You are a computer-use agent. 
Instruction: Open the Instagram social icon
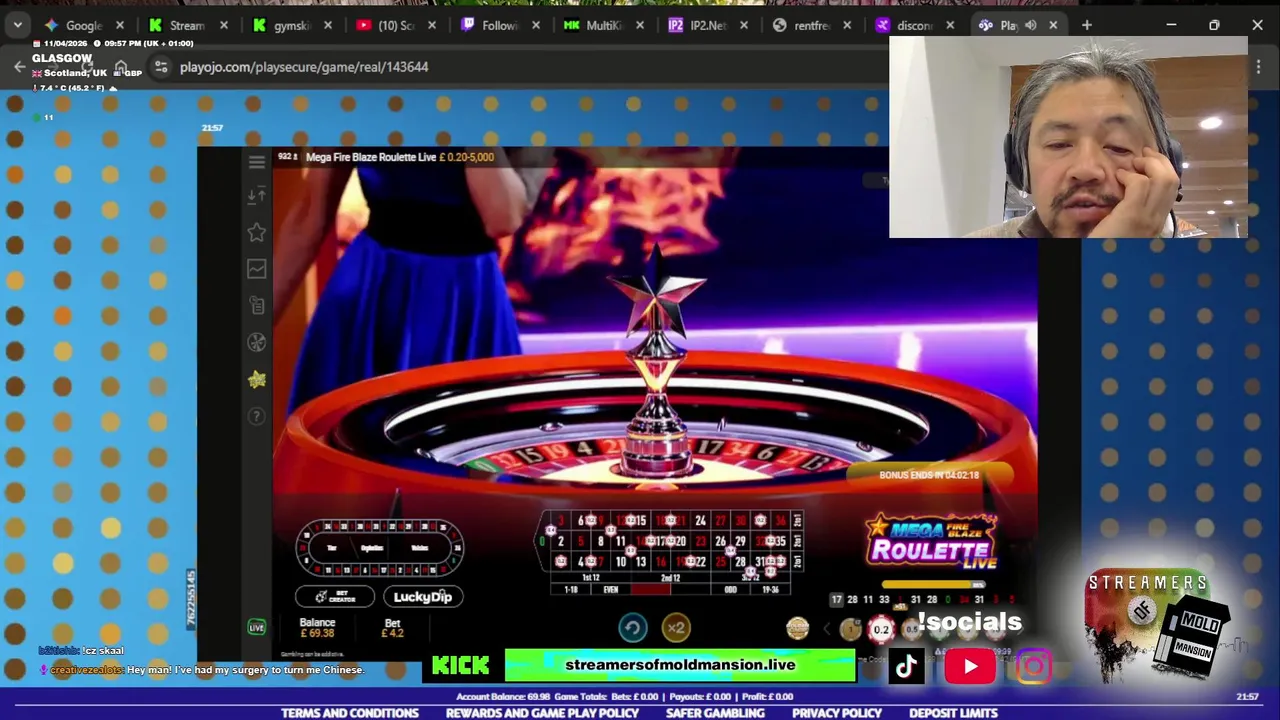pyautogui.click(x=1034, y=666)
